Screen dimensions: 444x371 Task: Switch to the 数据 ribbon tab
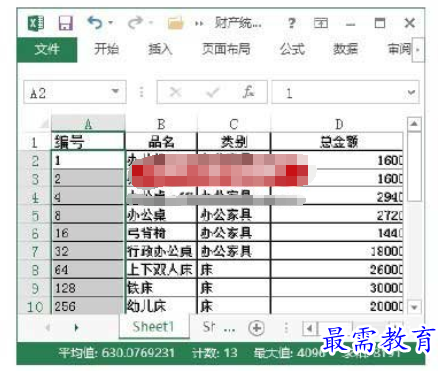(346, 49)
